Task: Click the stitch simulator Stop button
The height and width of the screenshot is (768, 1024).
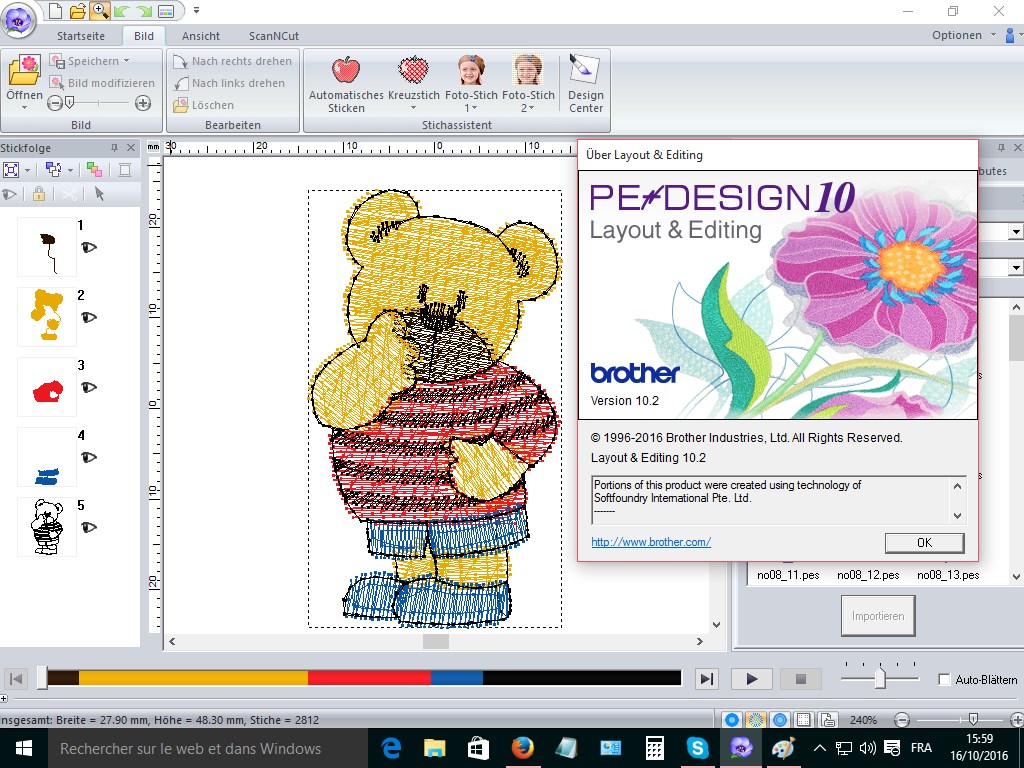Action: (801, 679)
